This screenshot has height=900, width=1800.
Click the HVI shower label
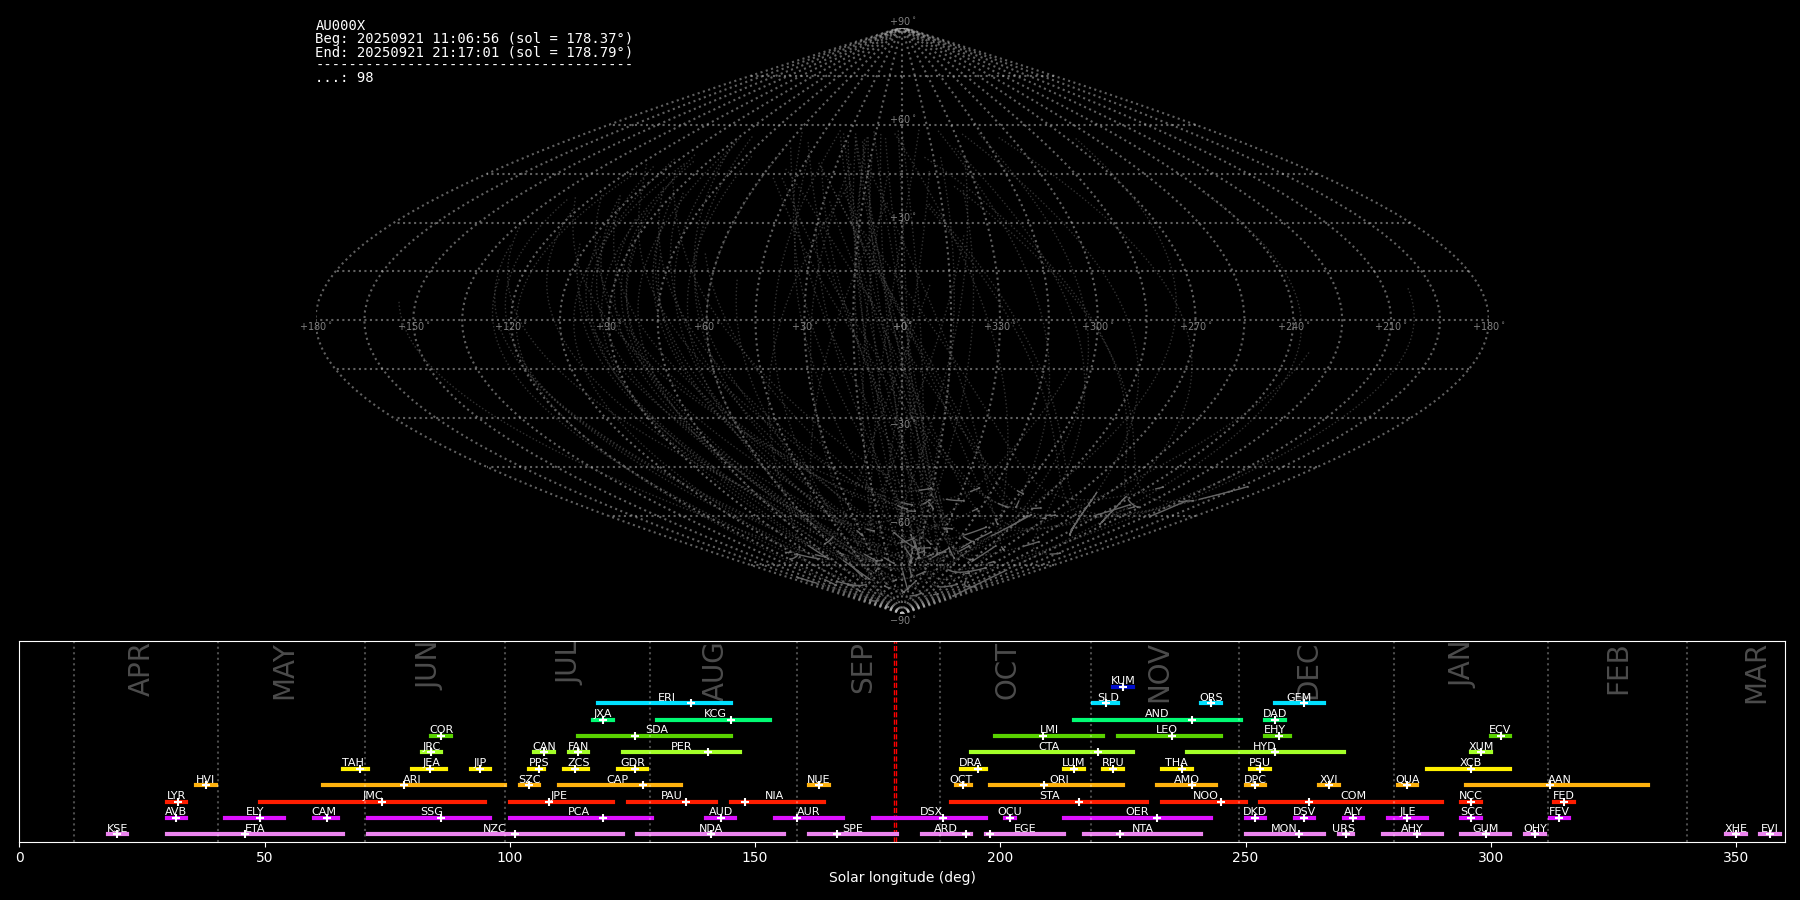pos(205,780)
